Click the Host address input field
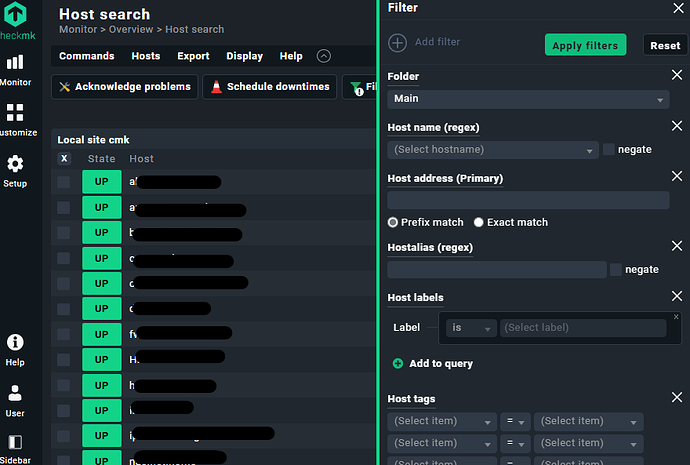 tap(528, 200)
